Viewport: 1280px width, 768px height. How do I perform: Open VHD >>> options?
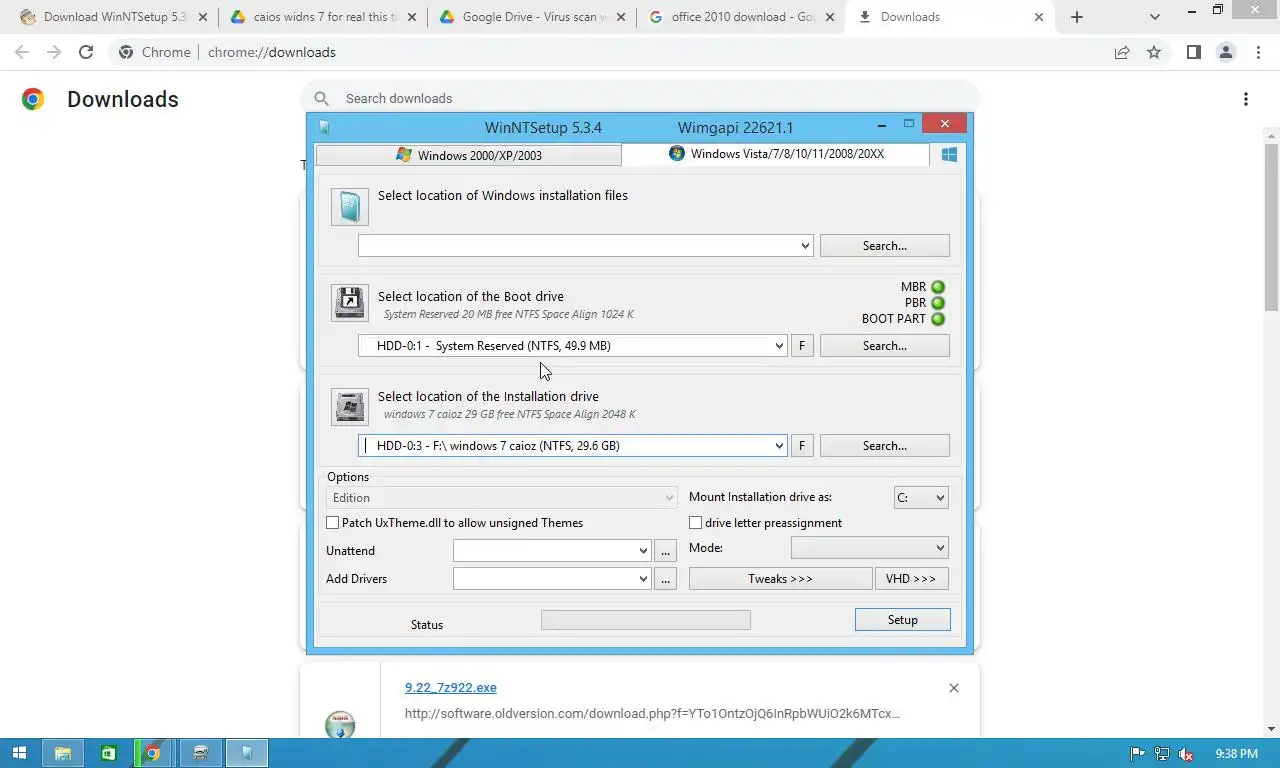[911, 579]
